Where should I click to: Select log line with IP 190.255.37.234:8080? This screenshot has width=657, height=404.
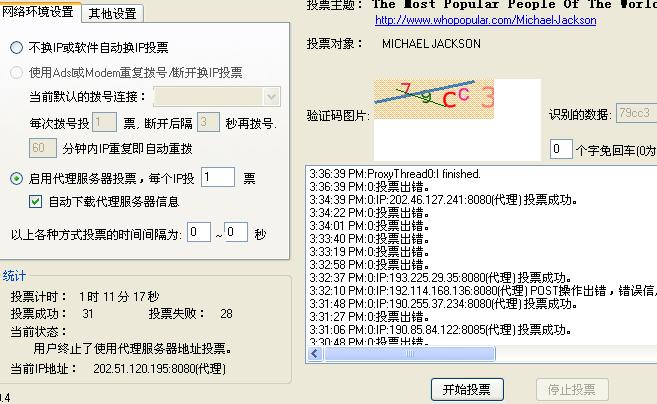tap(443, 303)
